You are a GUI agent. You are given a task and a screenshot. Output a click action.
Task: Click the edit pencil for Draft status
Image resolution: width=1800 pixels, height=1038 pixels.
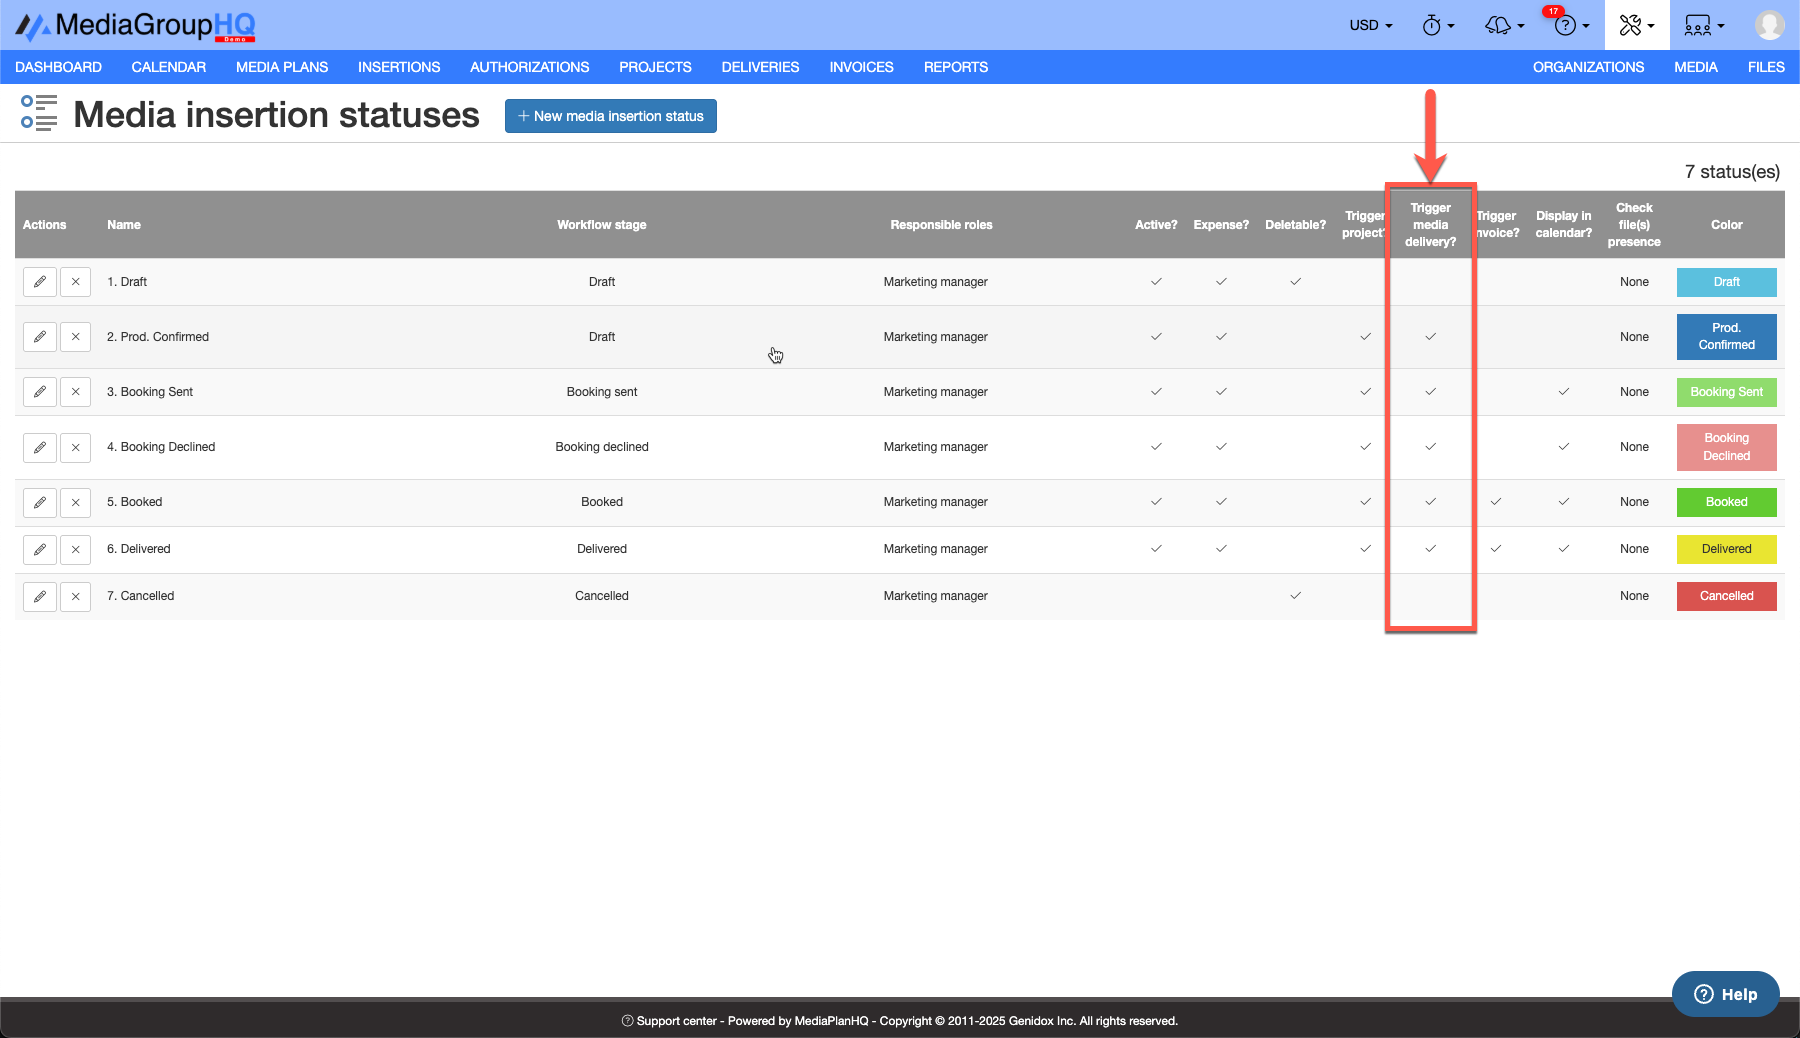point(40,282)
